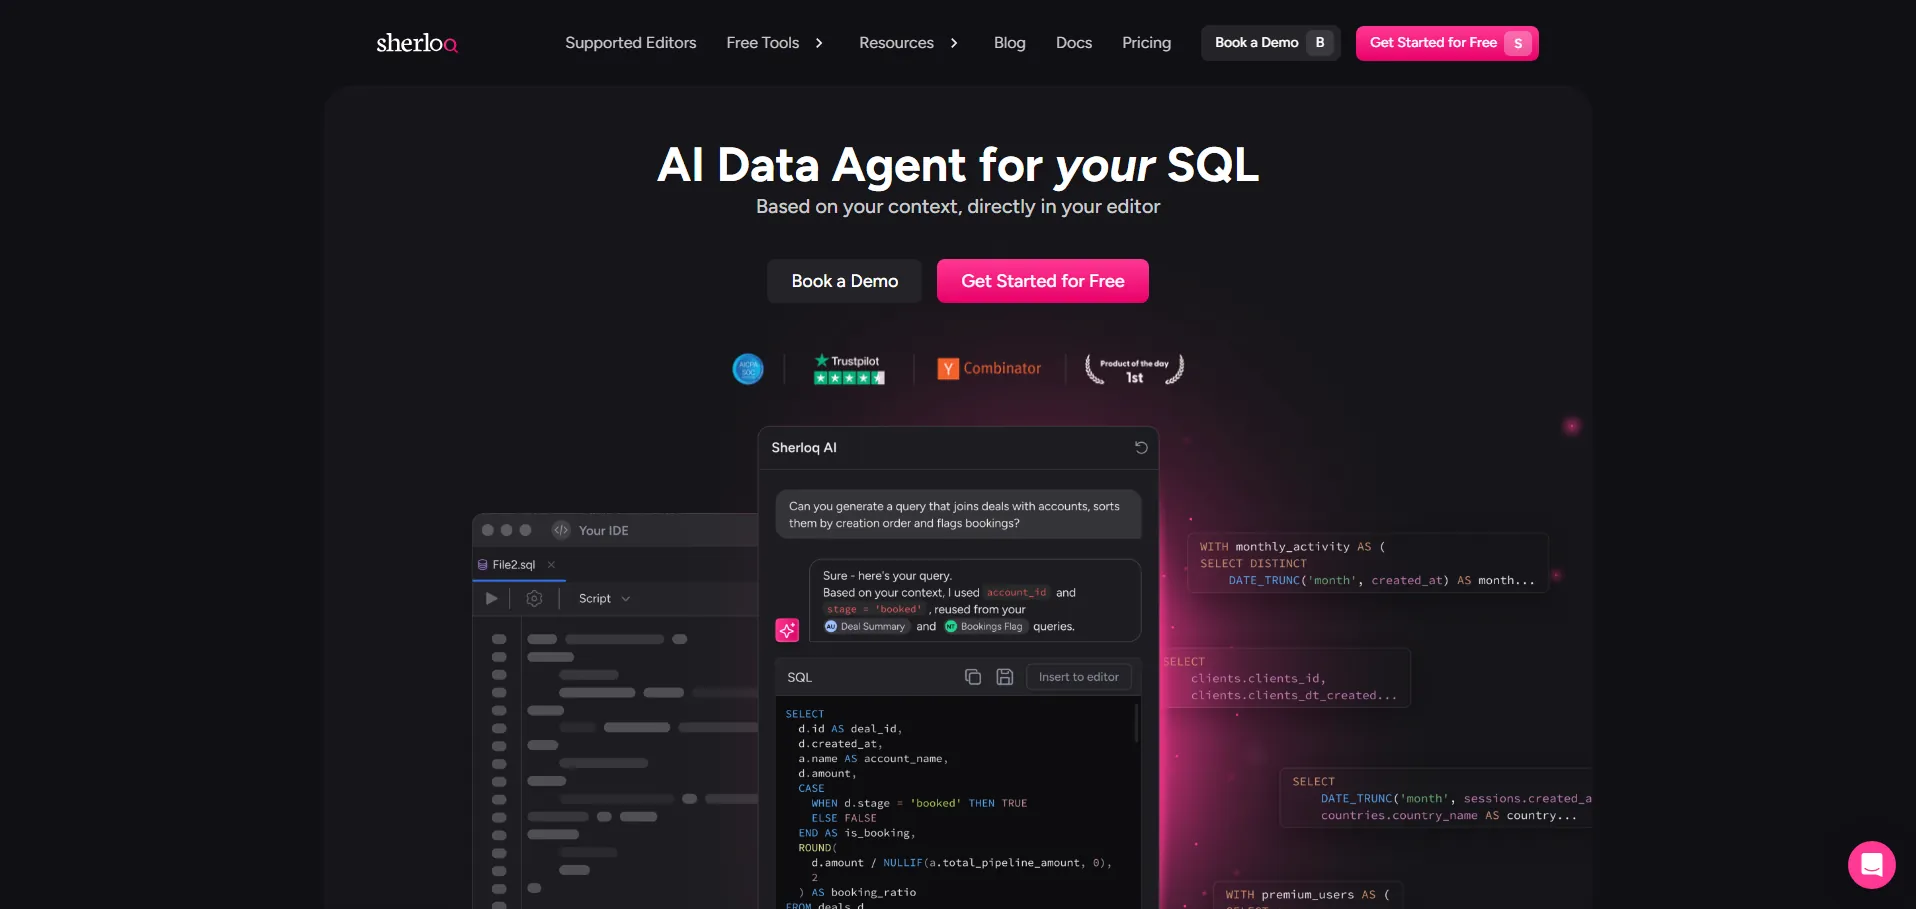Click the reset icon in Sherloq AI panel
Image resolution: width=1916 pixels, height=909 pixels.
click(x=1140, y=448)
